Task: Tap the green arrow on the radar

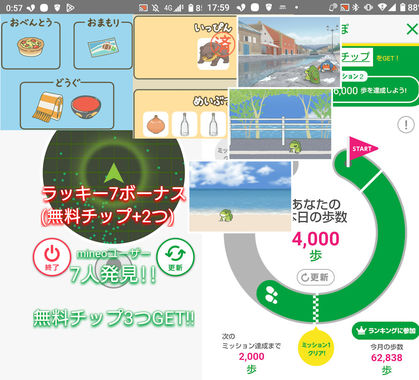Action: (x=114, y=174)
